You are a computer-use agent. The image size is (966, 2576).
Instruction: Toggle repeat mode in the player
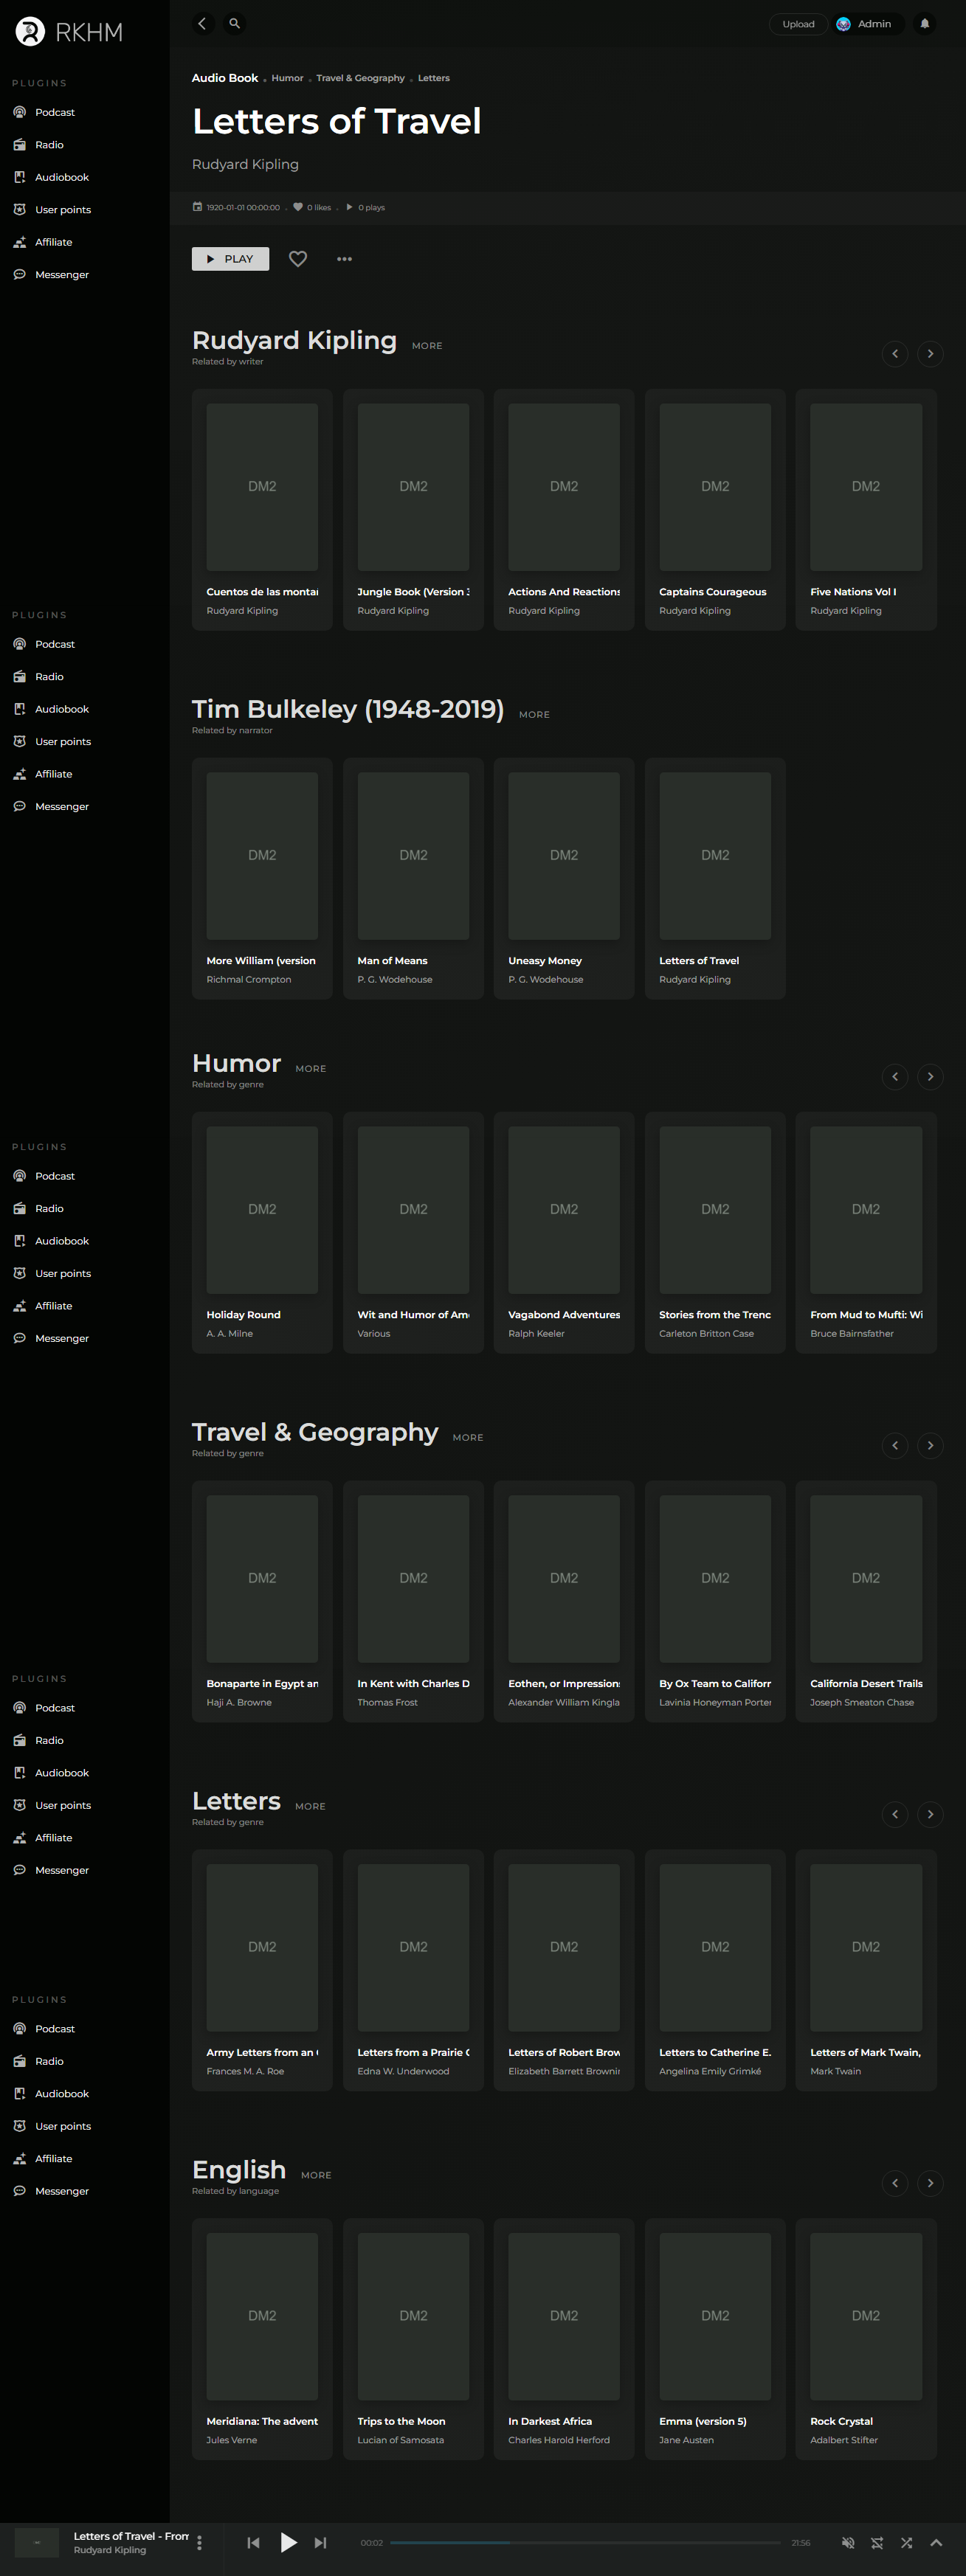click(877, 2543)
